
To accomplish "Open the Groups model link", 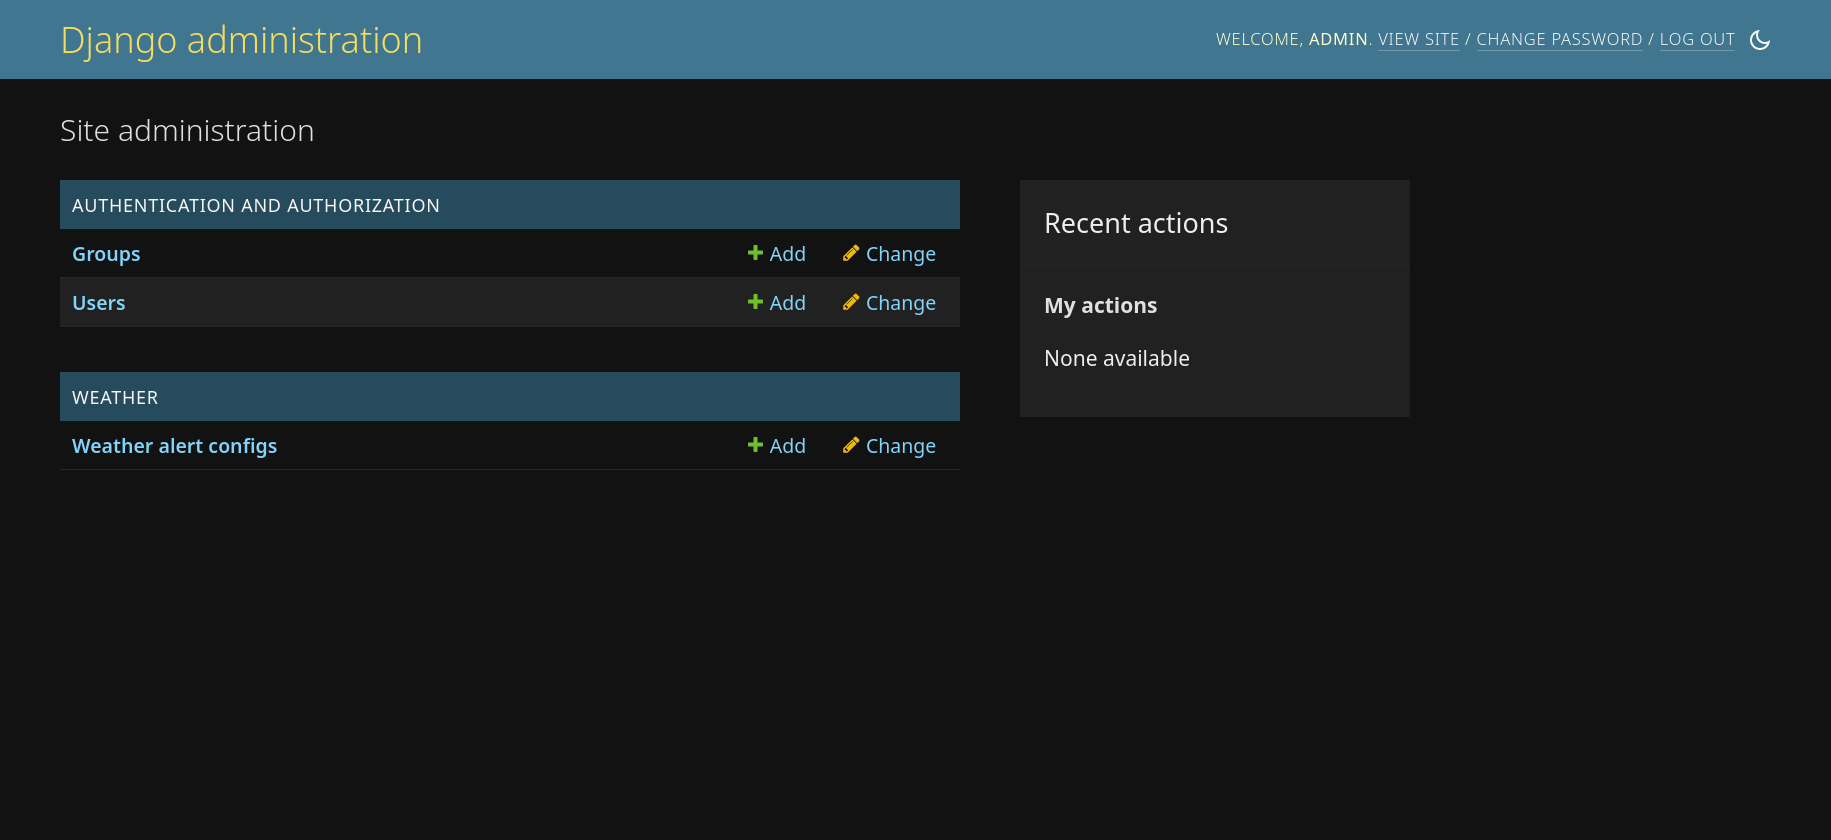I will click(106, 254).
